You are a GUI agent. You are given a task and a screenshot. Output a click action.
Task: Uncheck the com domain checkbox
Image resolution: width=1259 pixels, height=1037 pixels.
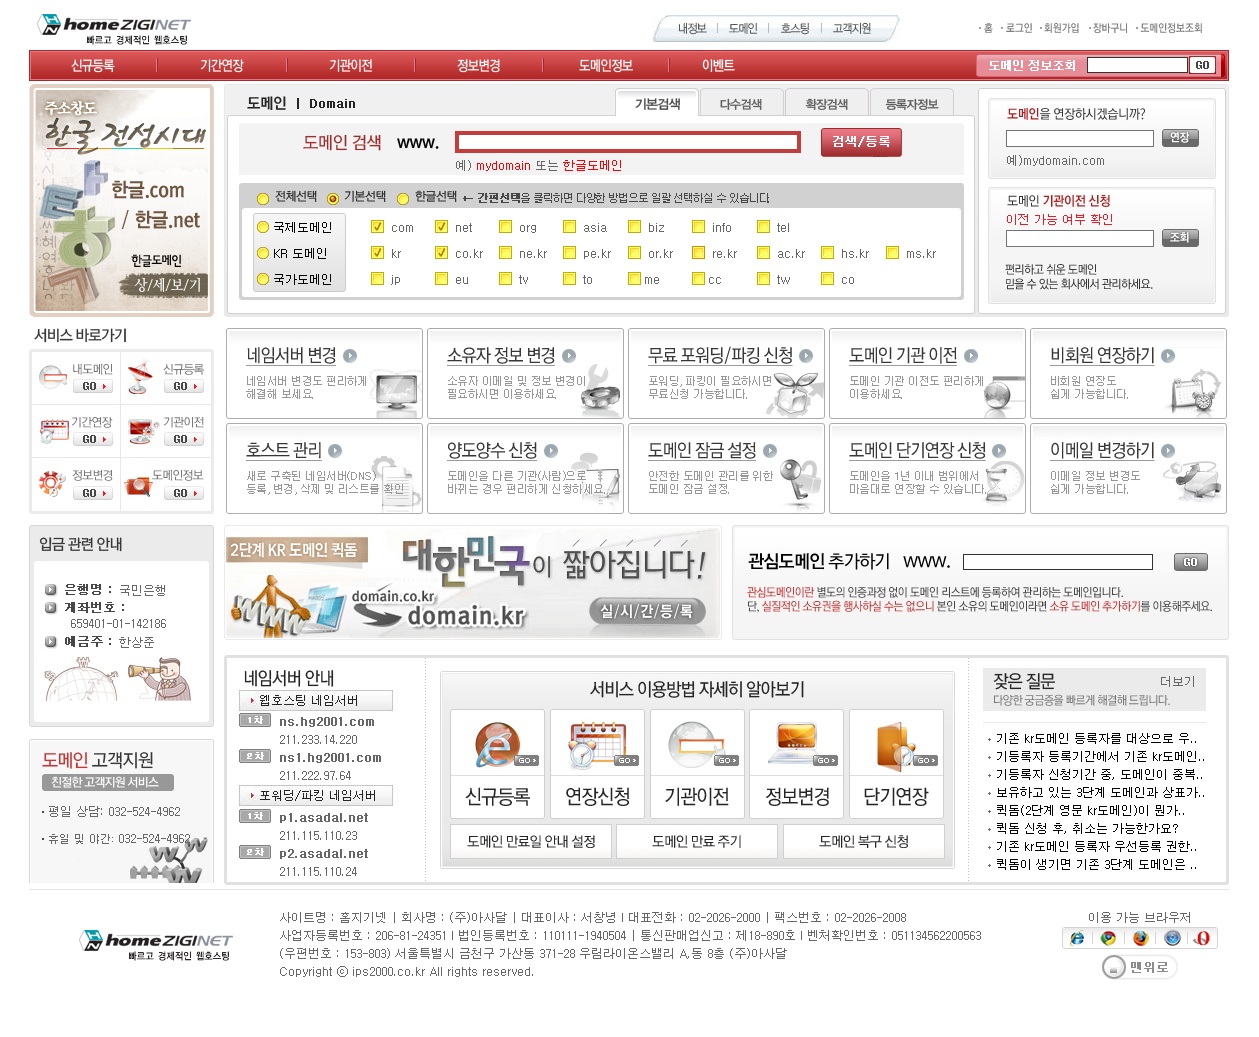377,227
